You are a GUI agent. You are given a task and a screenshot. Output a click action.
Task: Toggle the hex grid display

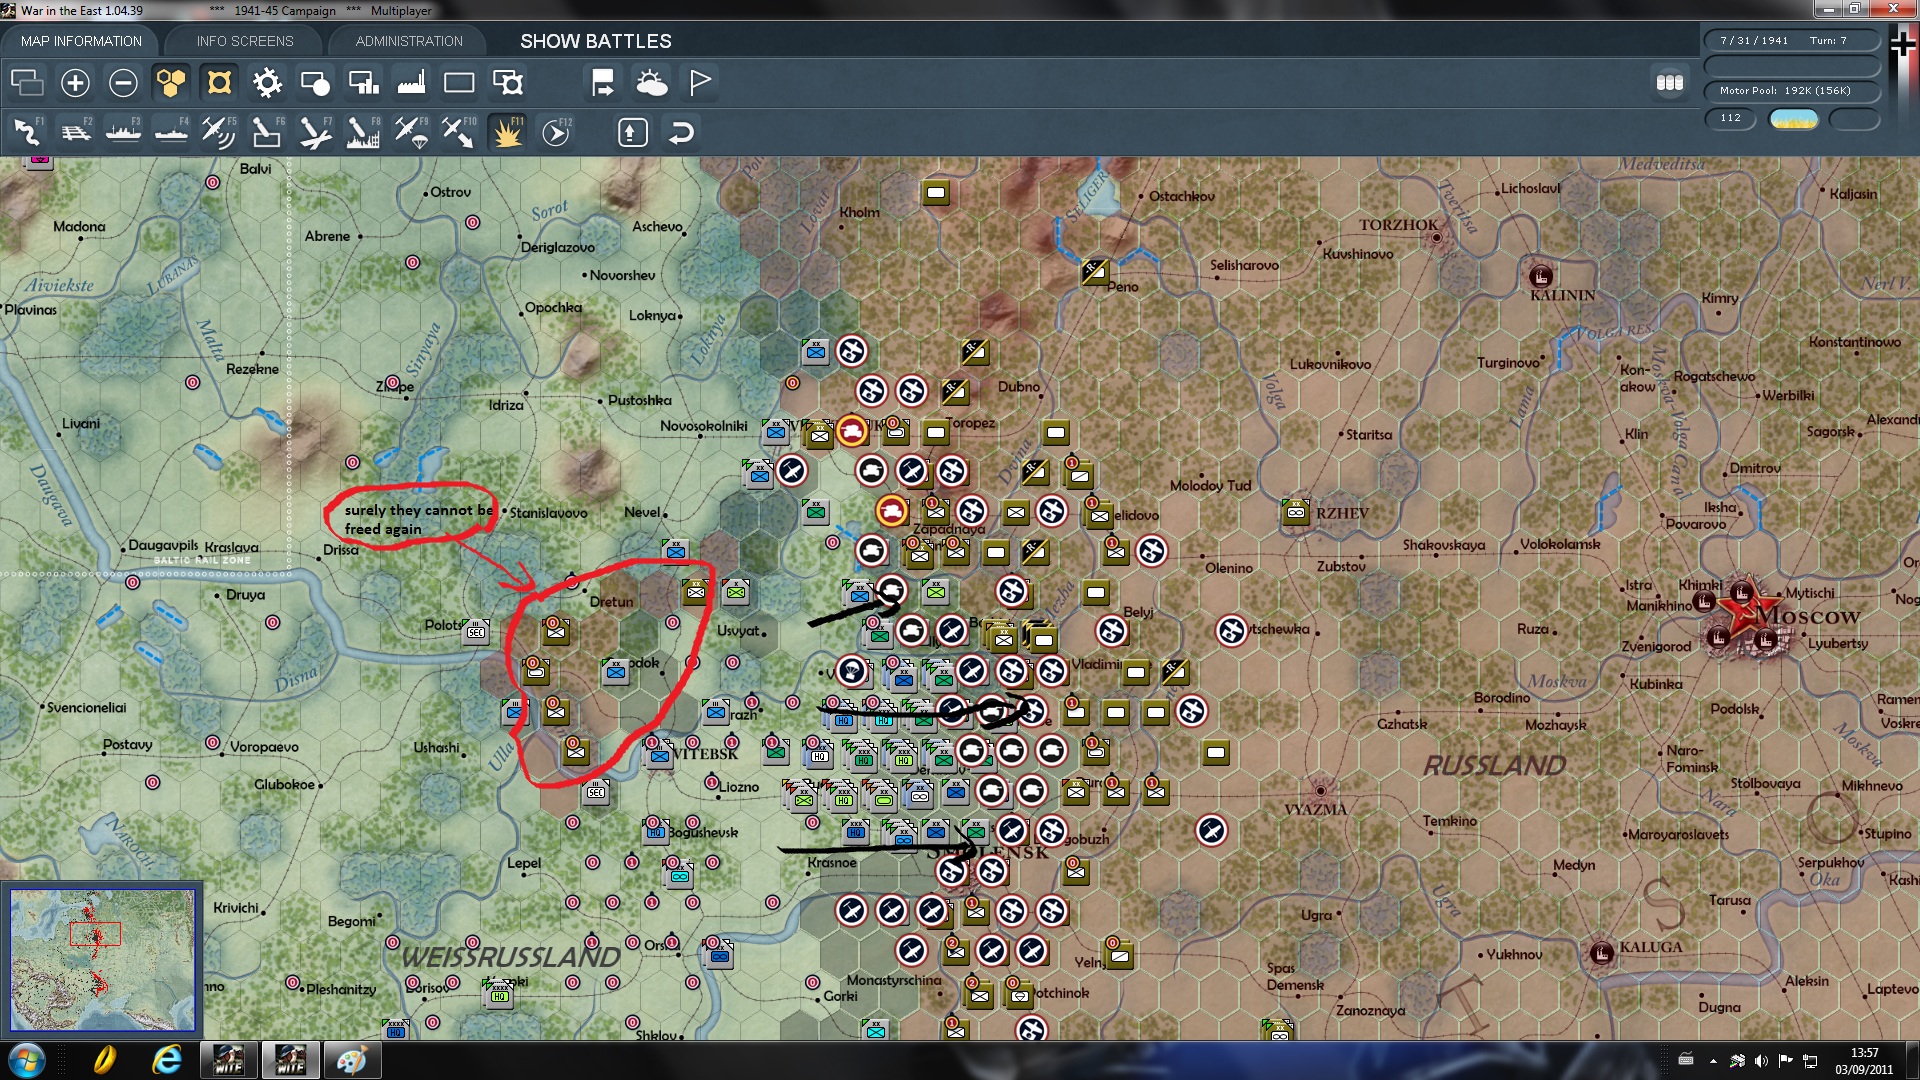[171, 82]
